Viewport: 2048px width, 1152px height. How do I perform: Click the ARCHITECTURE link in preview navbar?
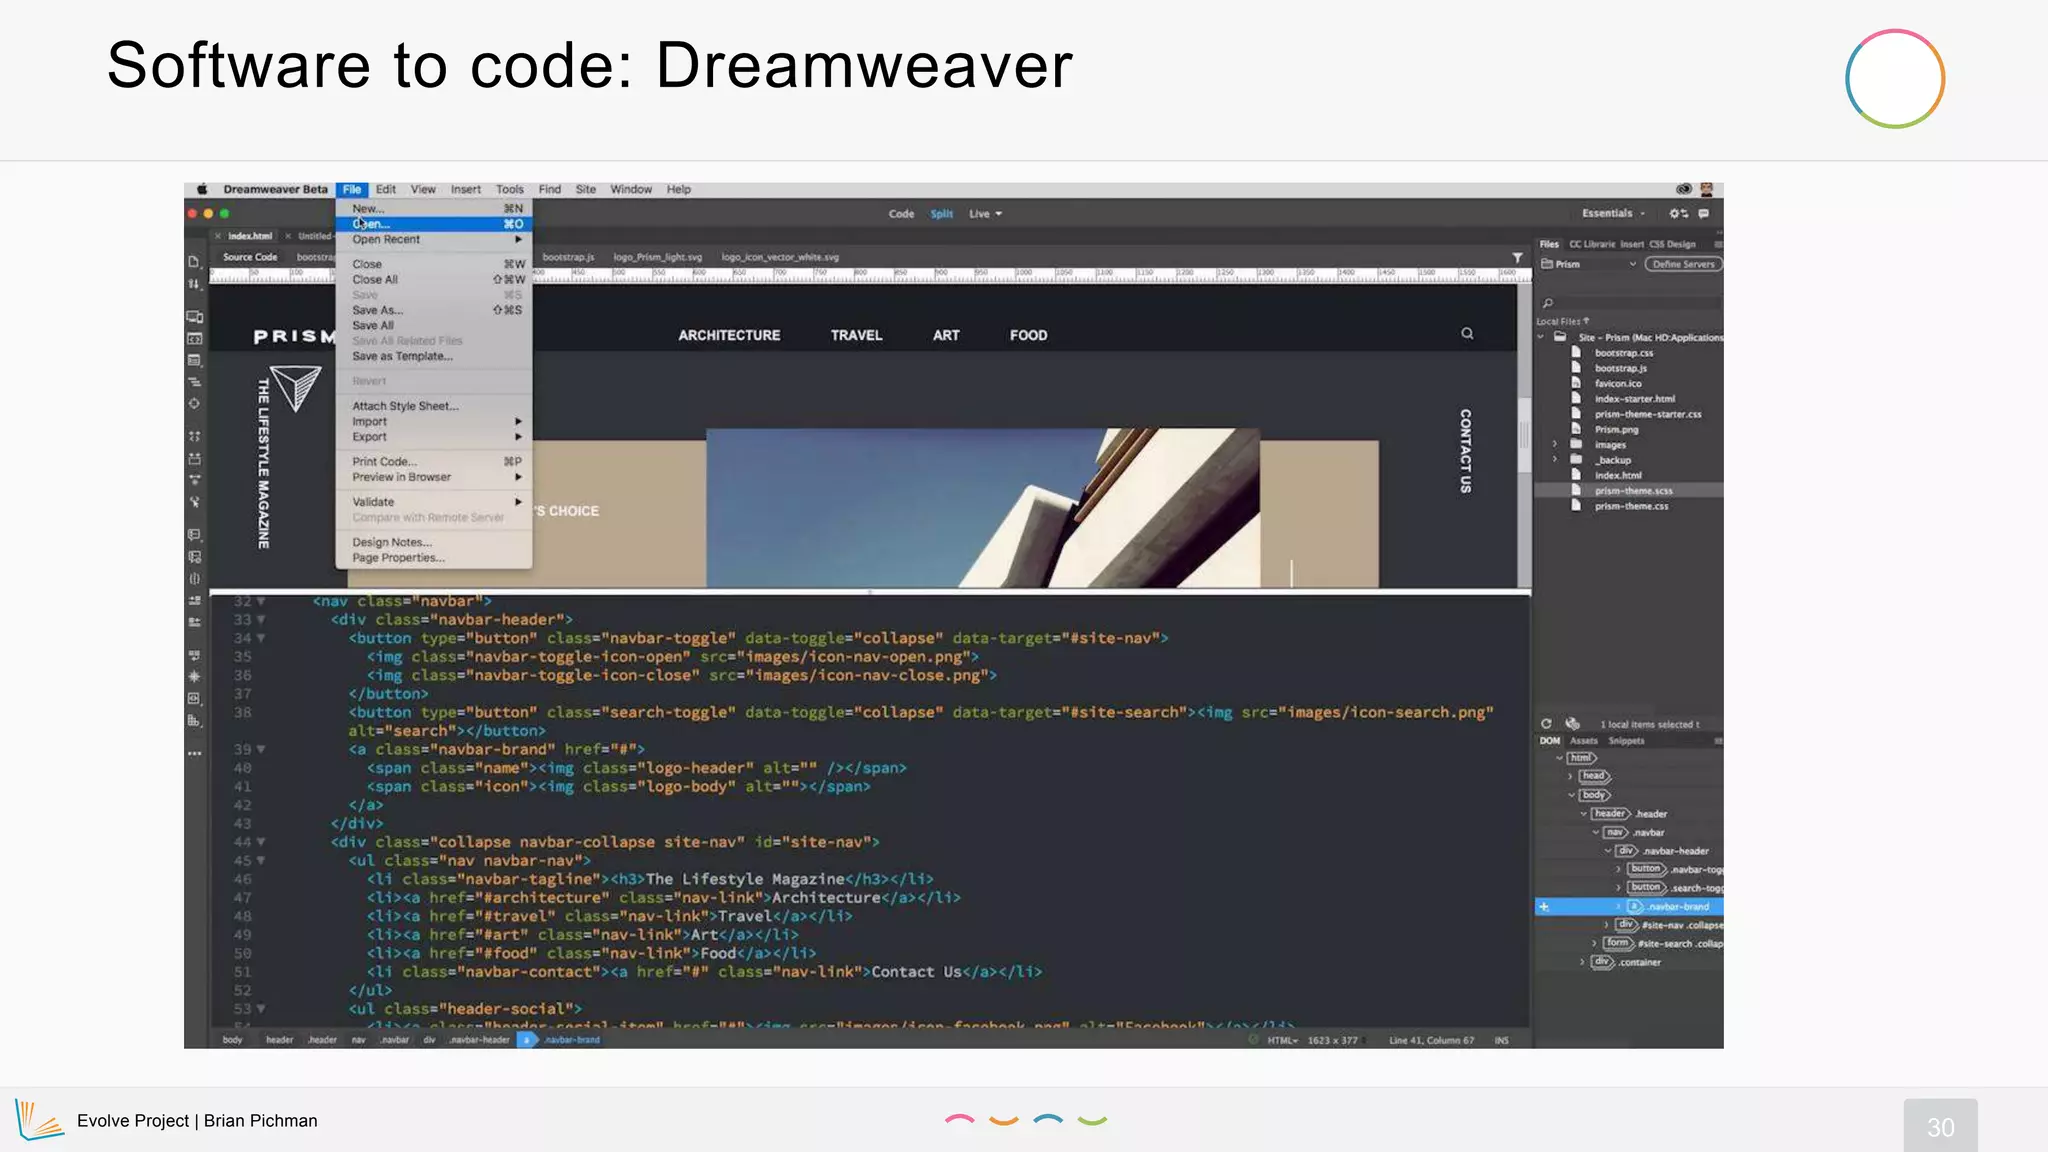click(729, 335)
